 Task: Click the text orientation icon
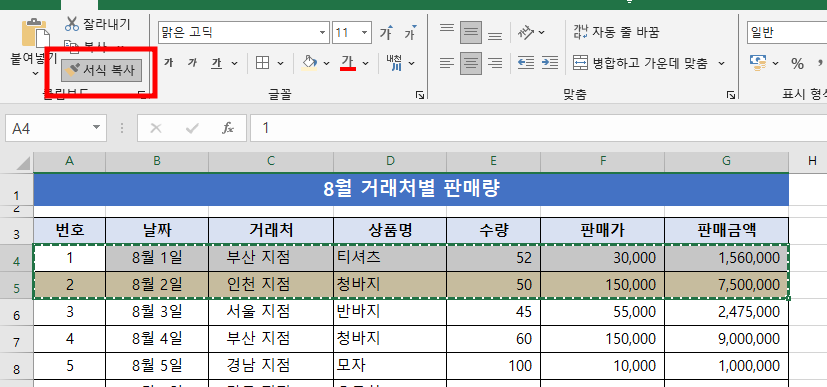coord(526,33)
